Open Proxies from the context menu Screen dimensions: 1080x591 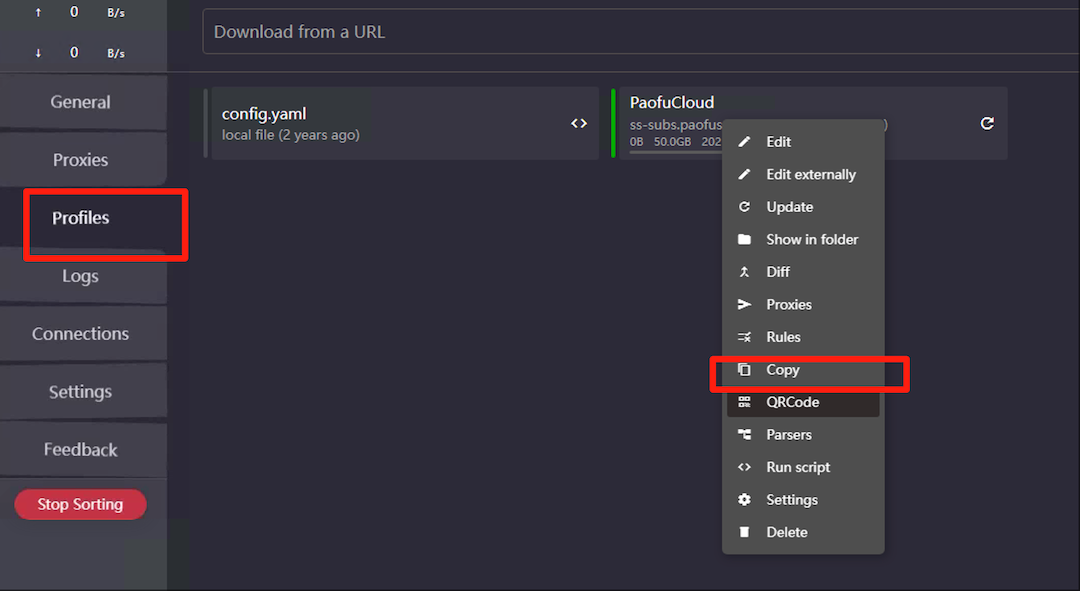click(789, 305)
